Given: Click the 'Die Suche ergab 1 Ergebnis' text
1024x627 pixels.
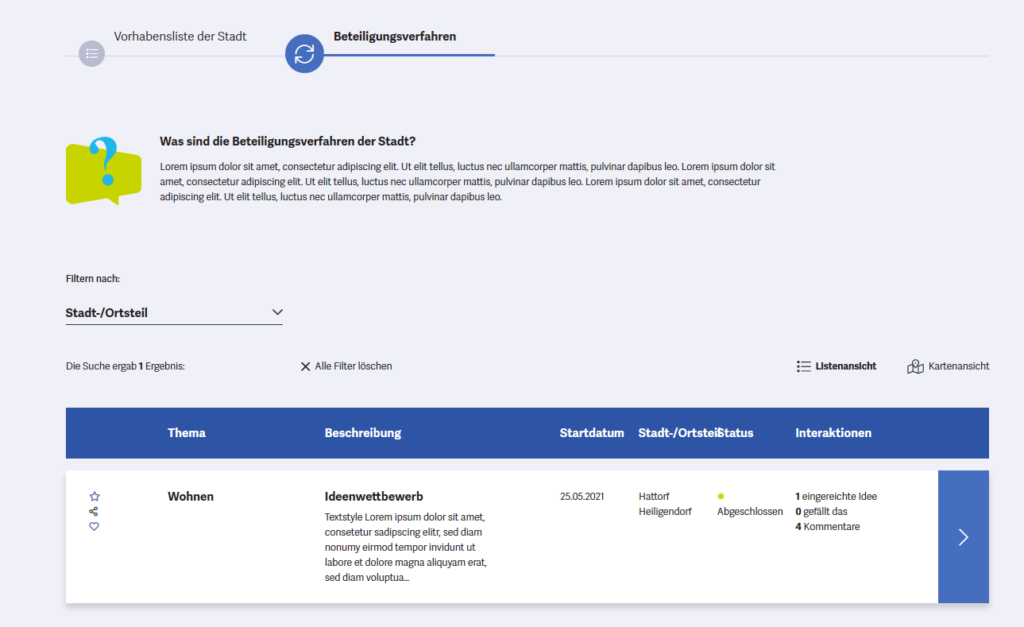Looking at the screenshot, I should (x=125, y=366).
